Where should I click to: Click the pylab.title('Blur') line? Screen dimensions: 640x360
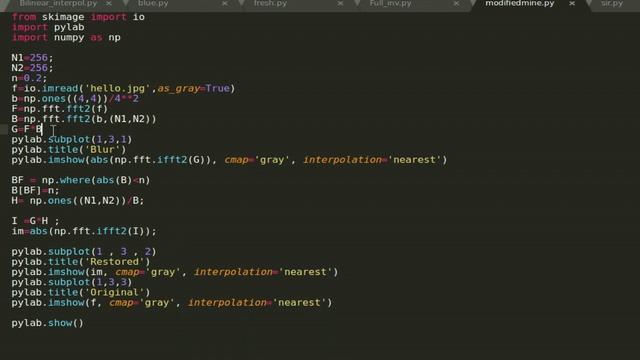[x=69, y=150]
